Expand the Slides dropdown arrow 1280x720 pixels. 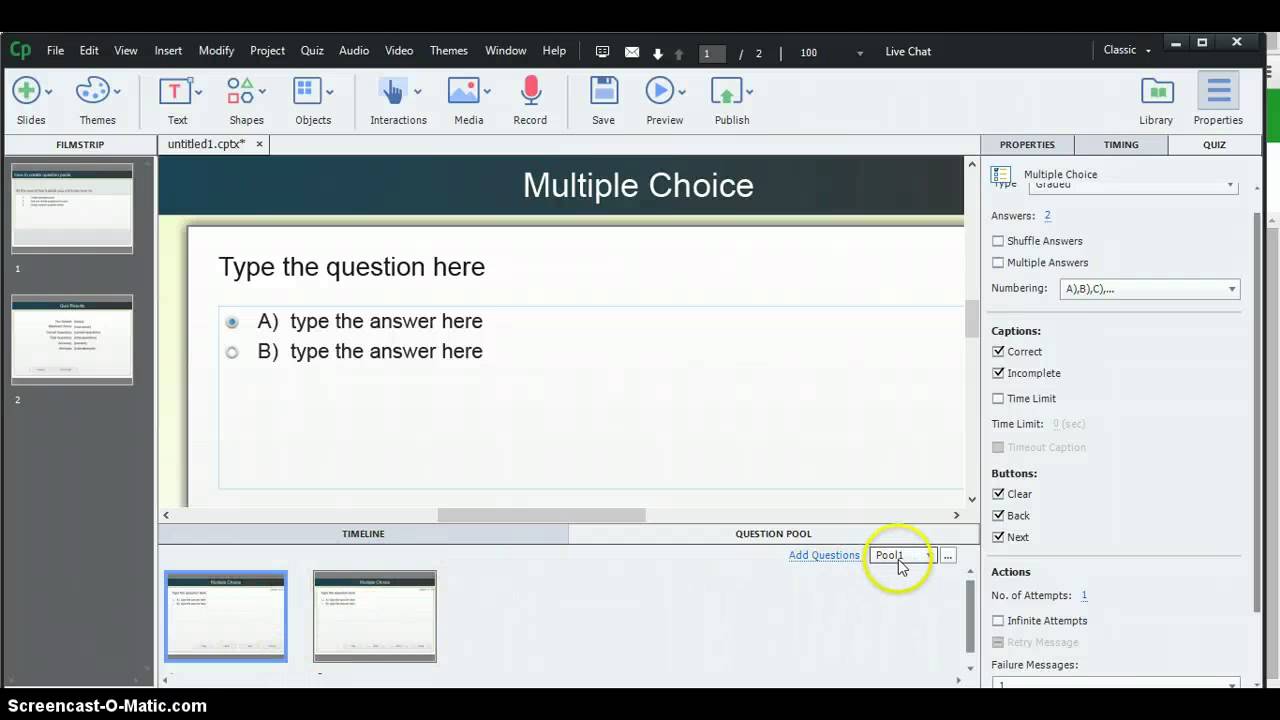[x=49, y=92]
